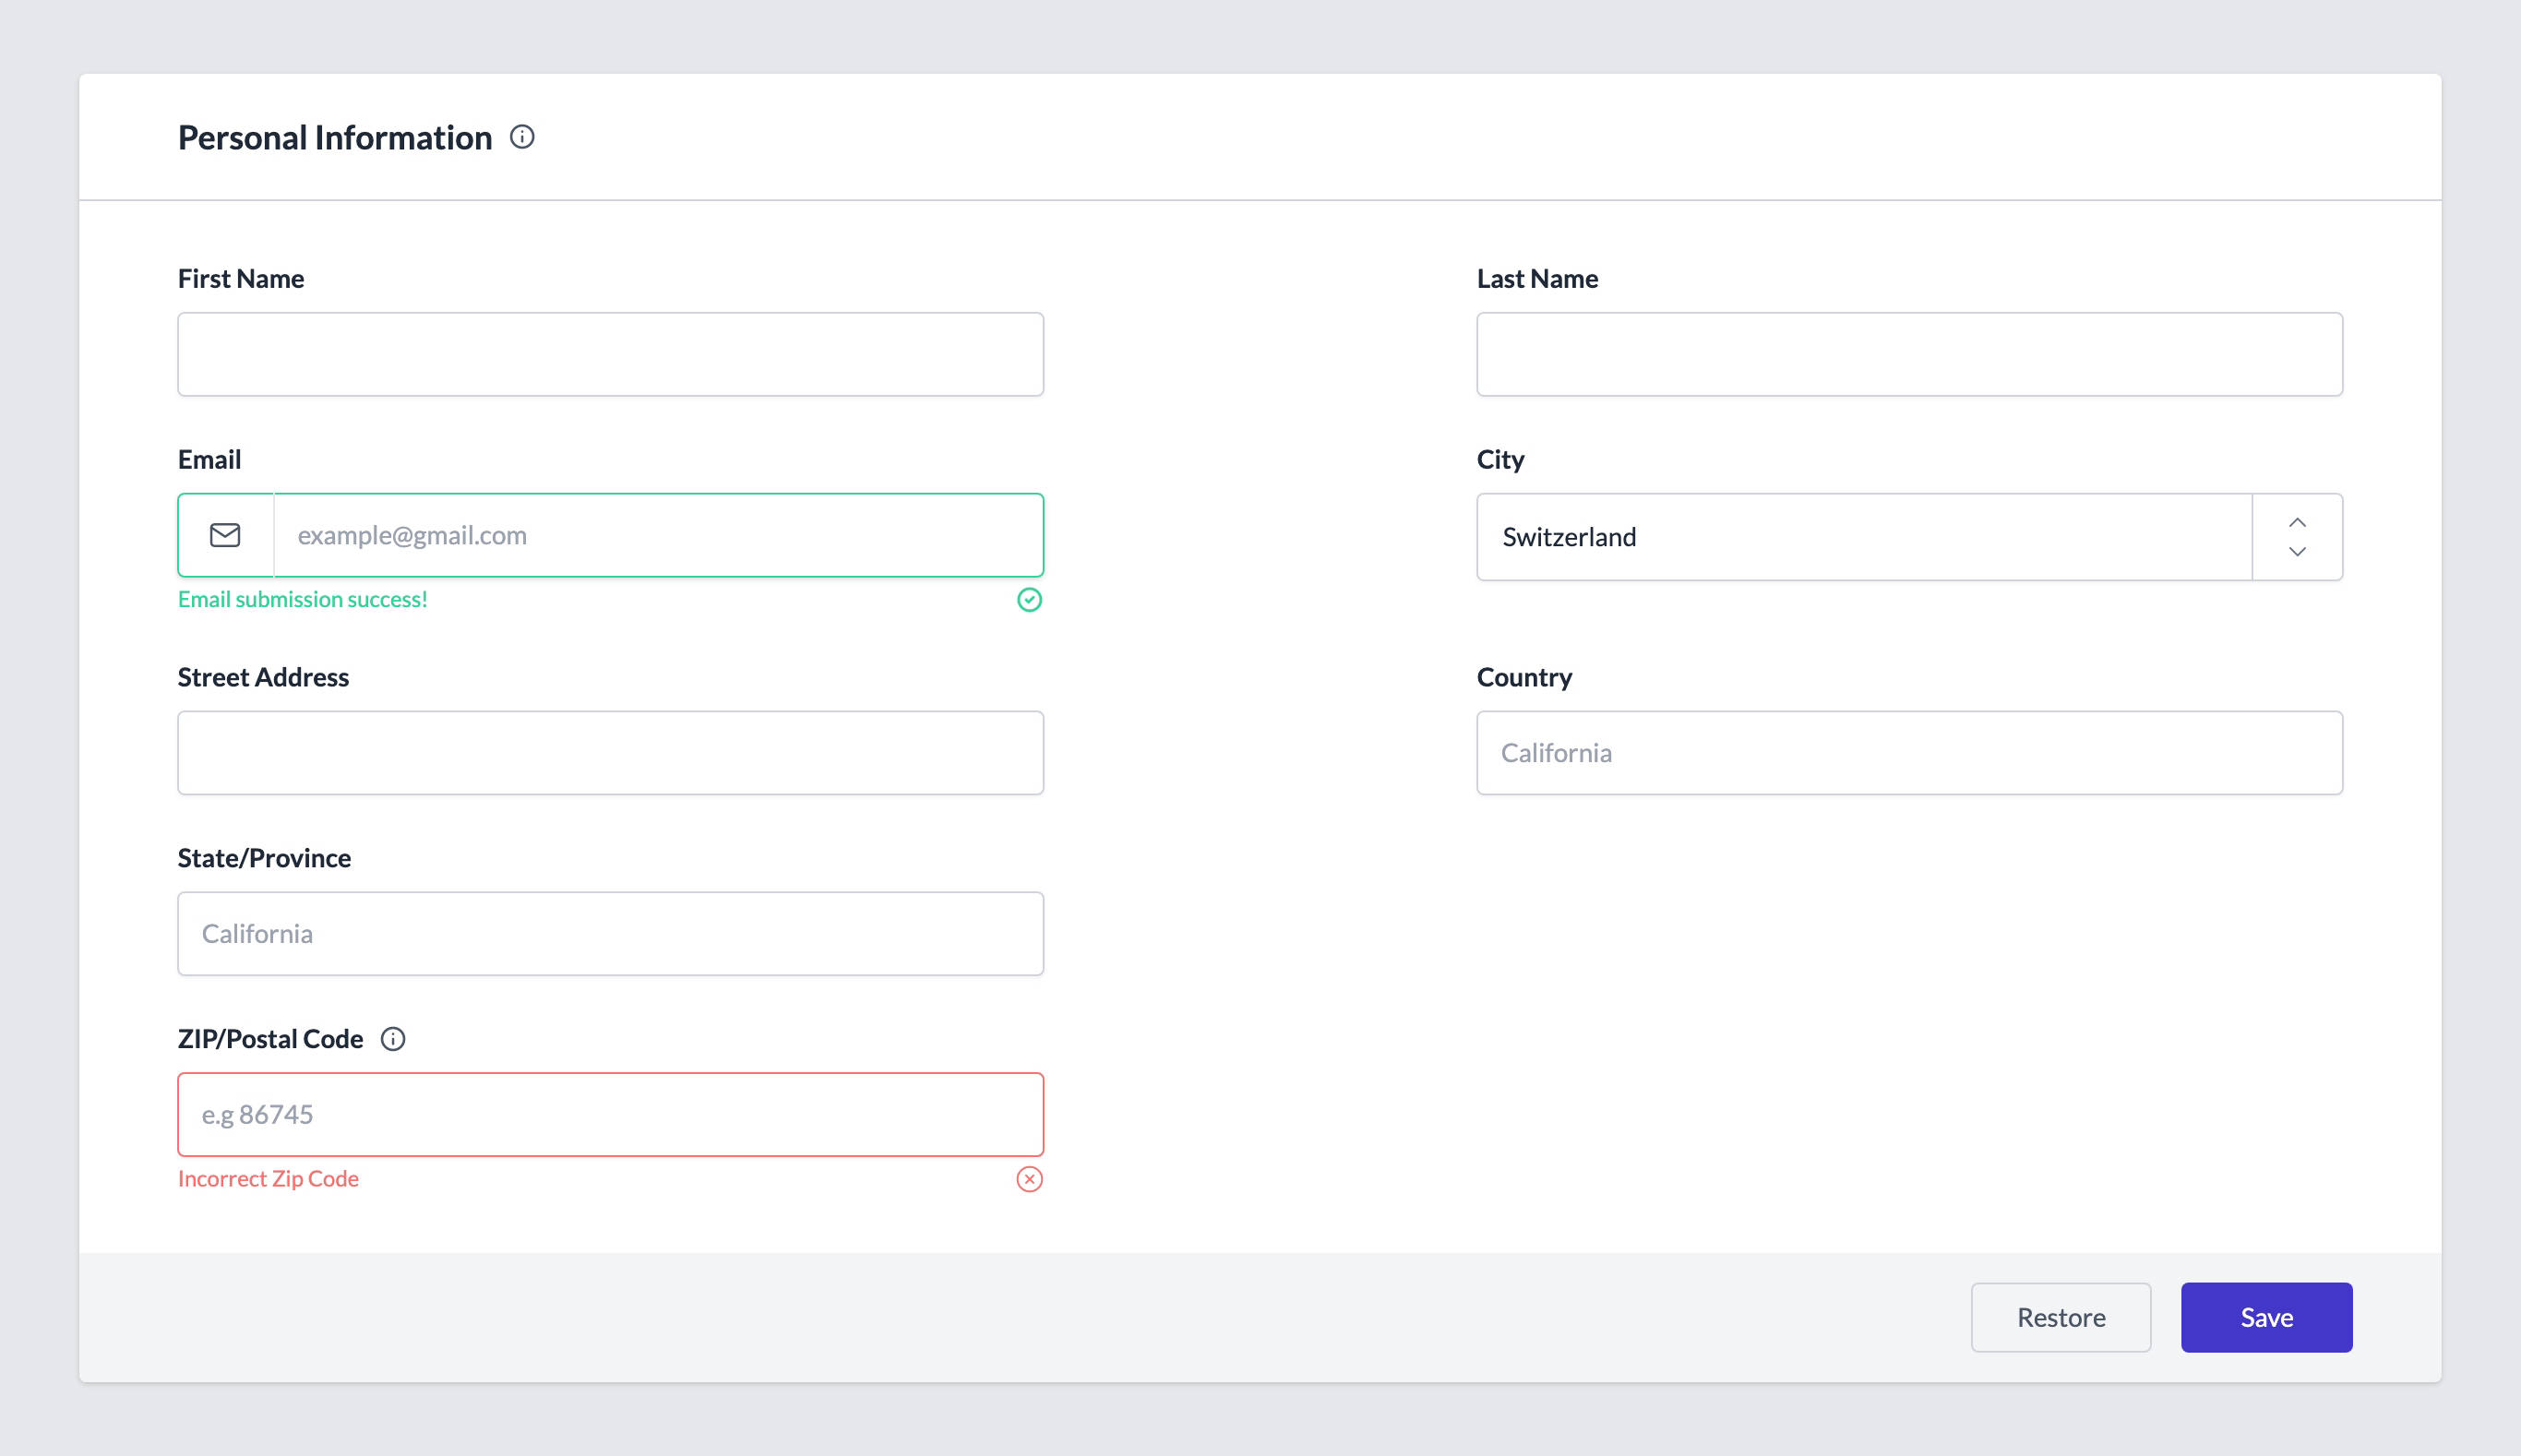Click the info icon next to Personal Information
Image resolution: width=2521 pixels, height=1456 pixels.
click(x=521, y=136)
